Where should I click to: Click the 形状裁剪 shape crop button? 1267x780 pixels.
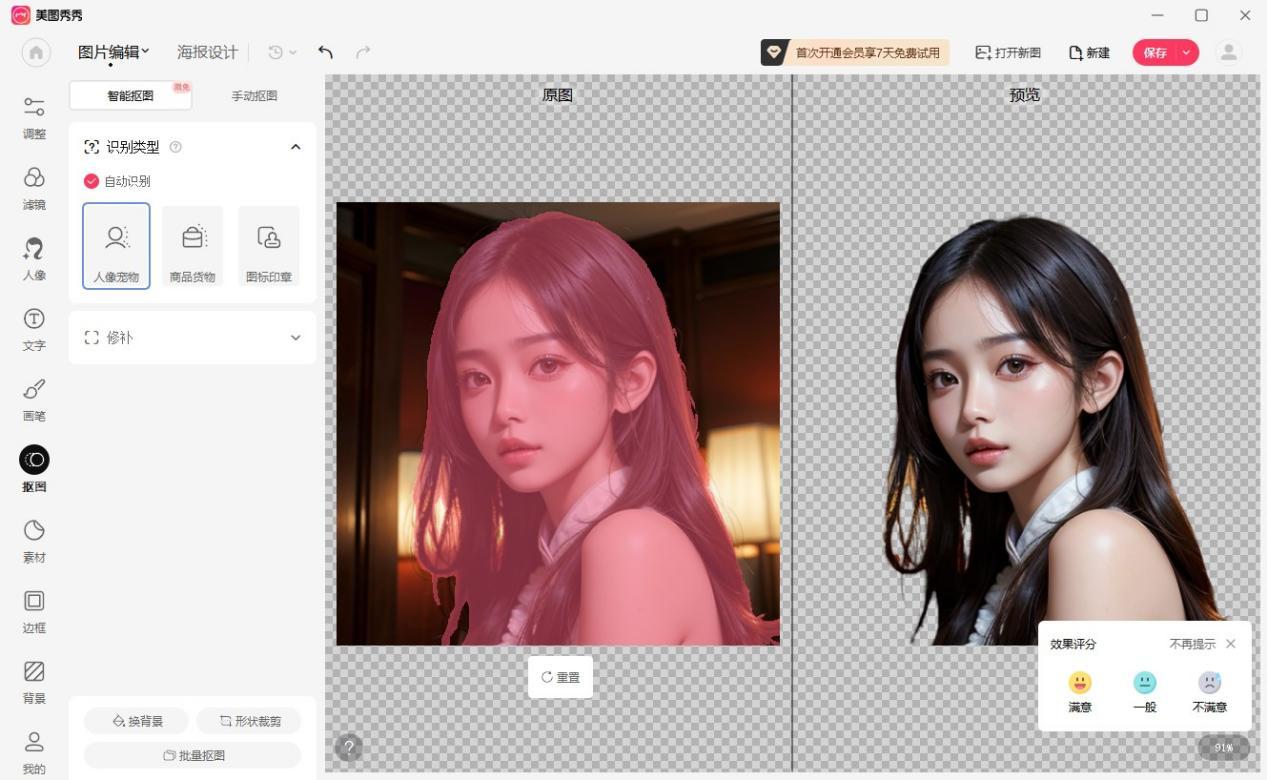249,721
